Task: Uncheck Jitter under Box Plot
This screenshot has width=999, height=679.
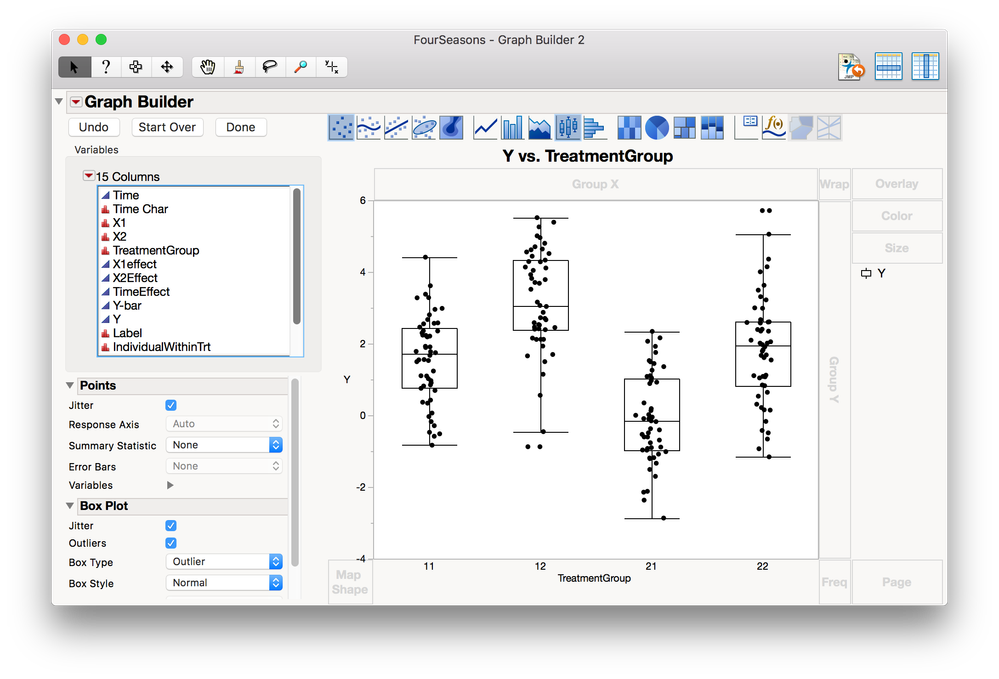Action: pos(171,525)
